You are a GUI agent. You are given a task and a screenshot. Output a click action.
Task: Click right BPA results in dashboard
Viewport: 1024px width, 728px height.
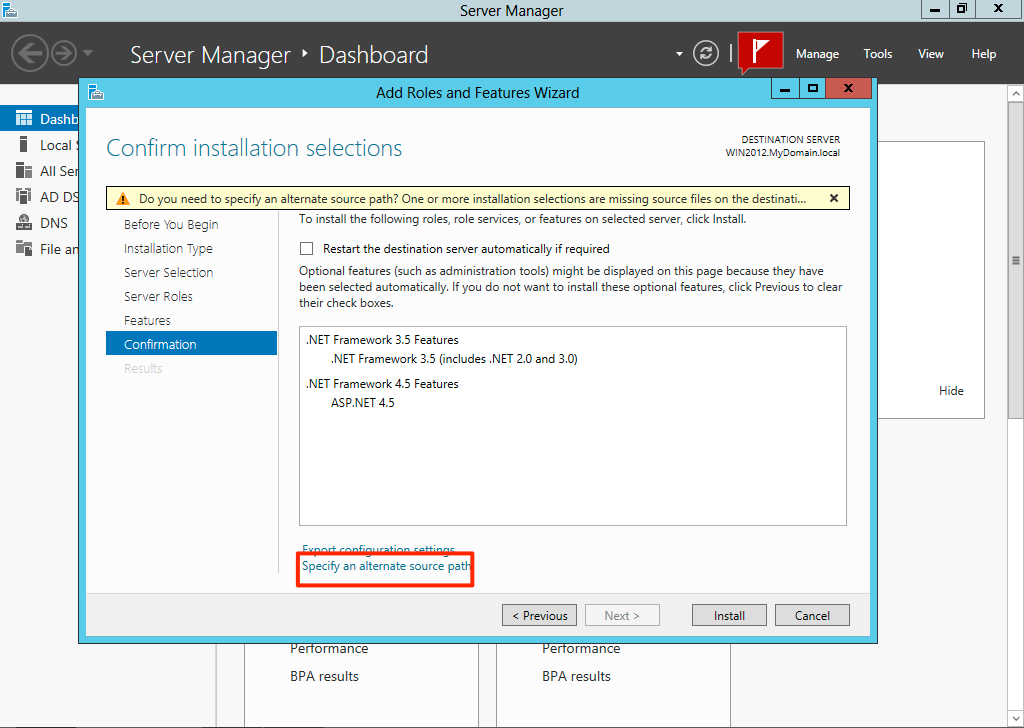pos(577,676)
